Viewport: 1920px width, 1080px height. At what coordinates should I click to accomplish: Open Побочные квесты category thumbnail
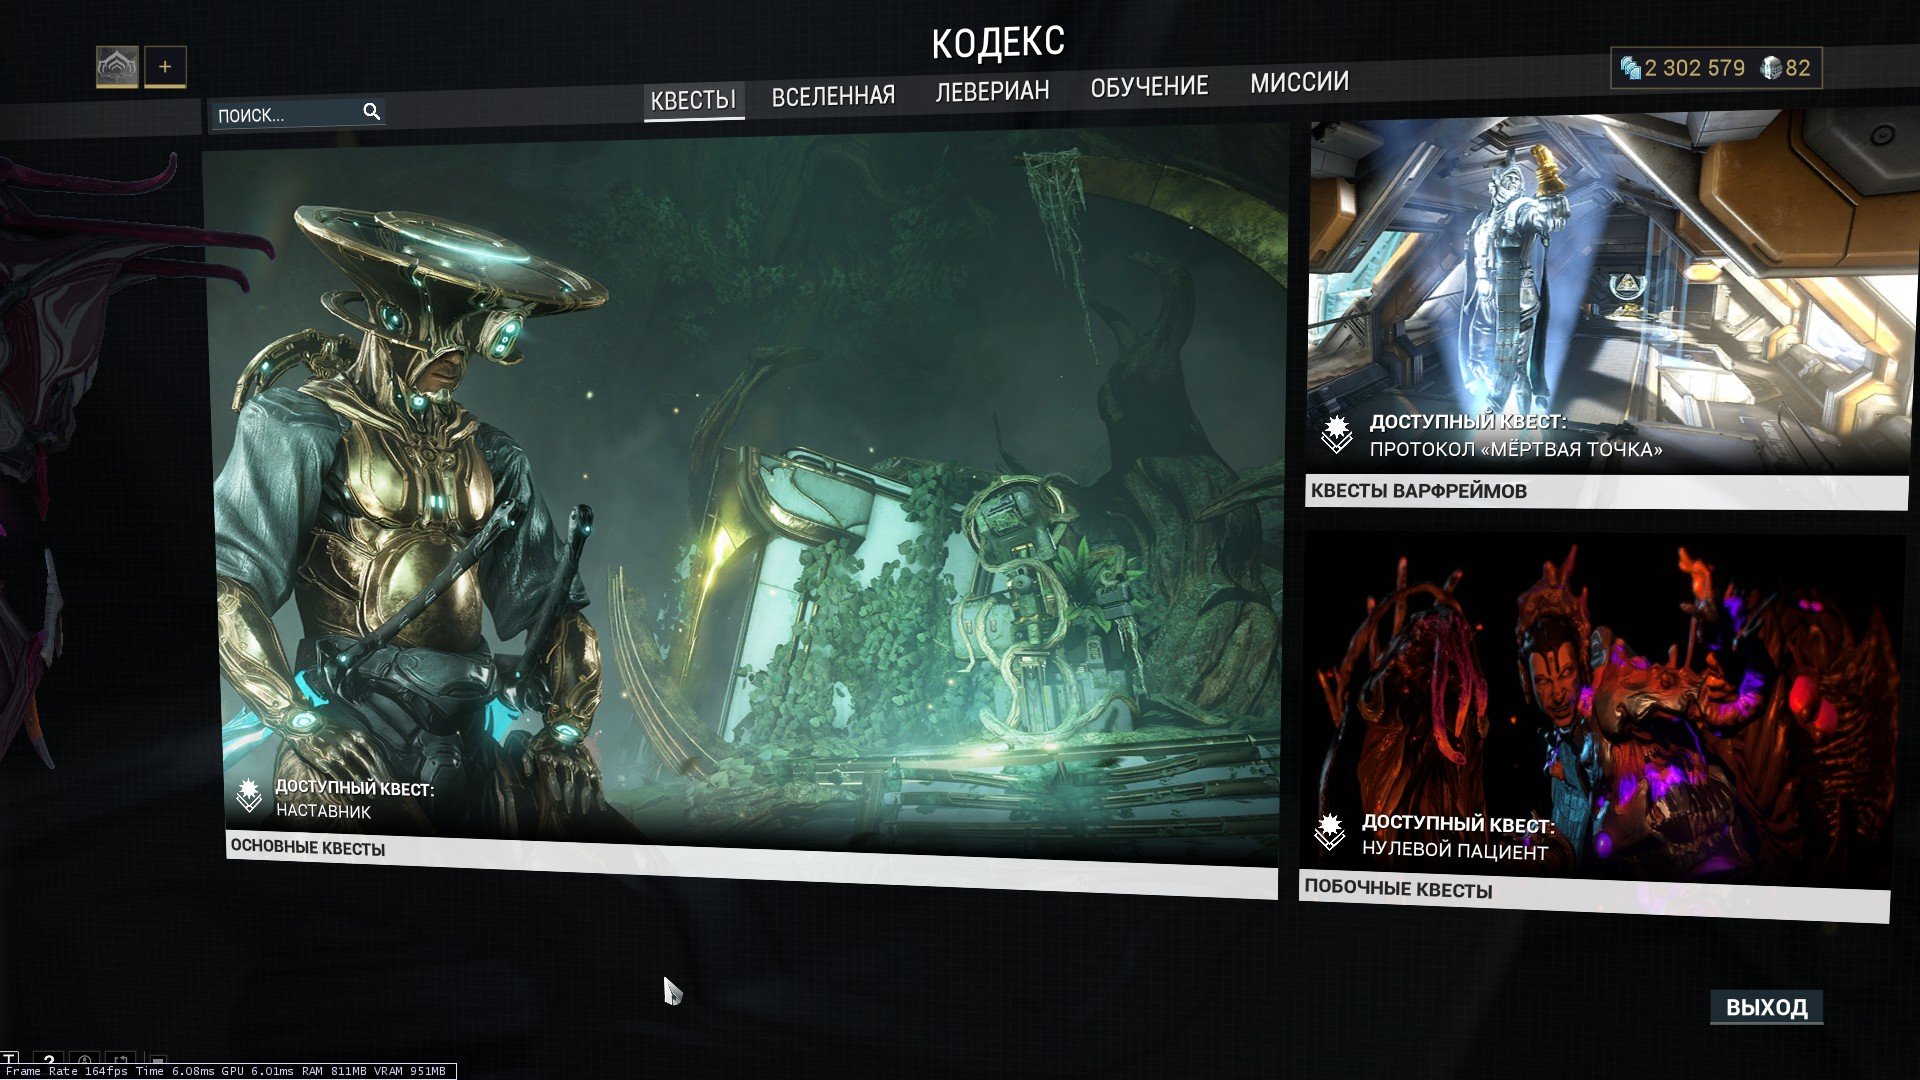pyautogui.click(x=1600, y=700)
